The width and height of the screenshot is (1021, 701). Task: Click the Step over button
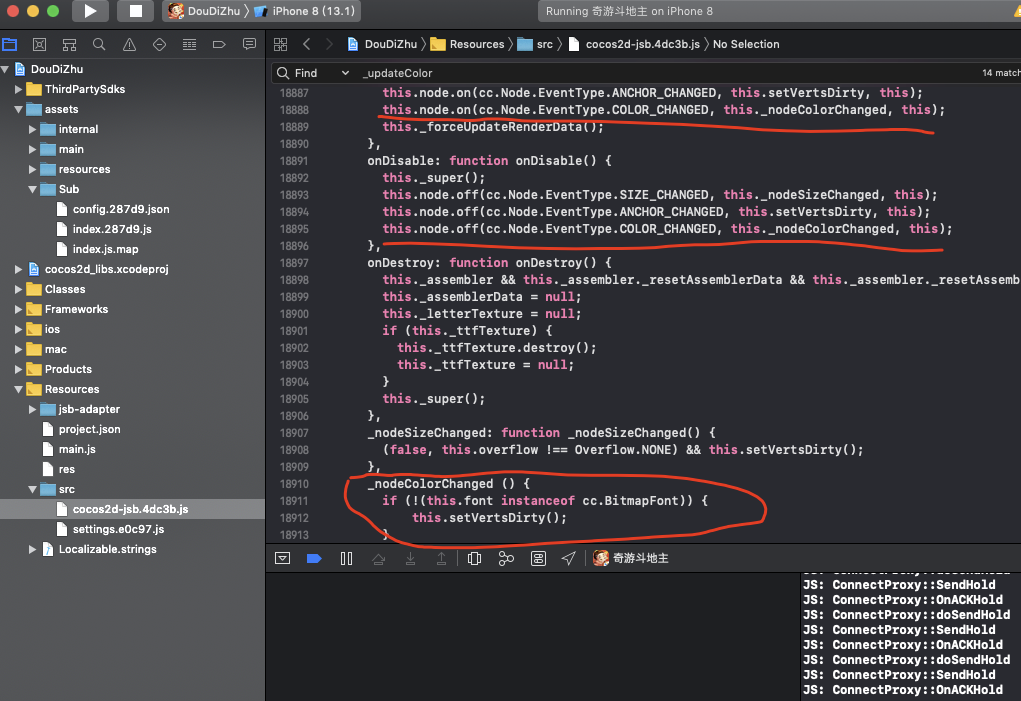[378, 558]
